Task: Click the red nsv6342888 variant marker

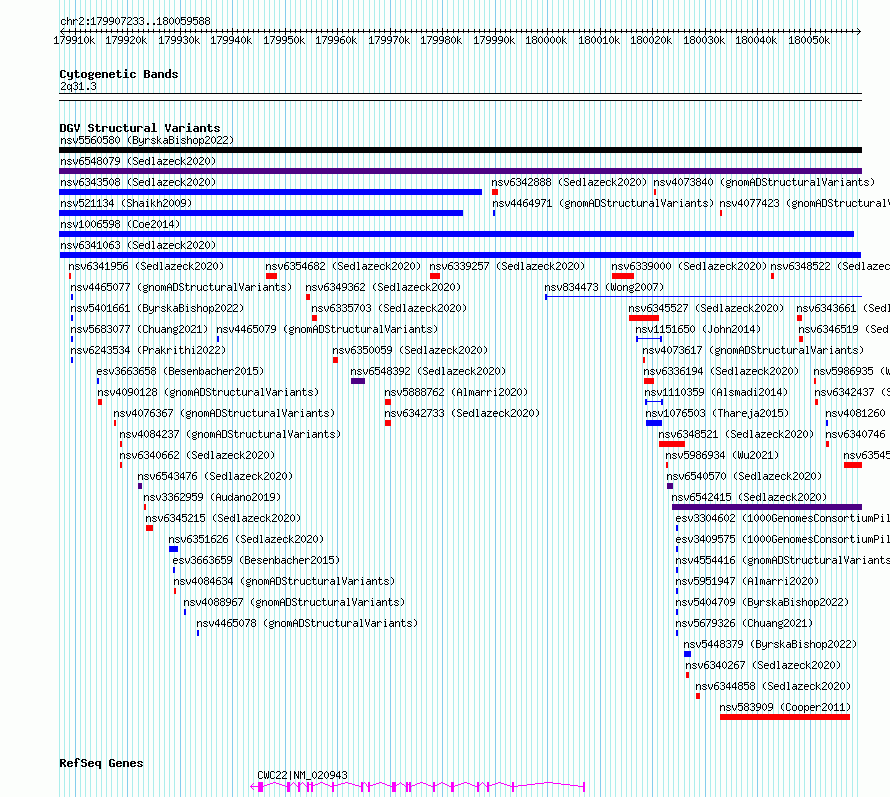Action: [495, 192]
